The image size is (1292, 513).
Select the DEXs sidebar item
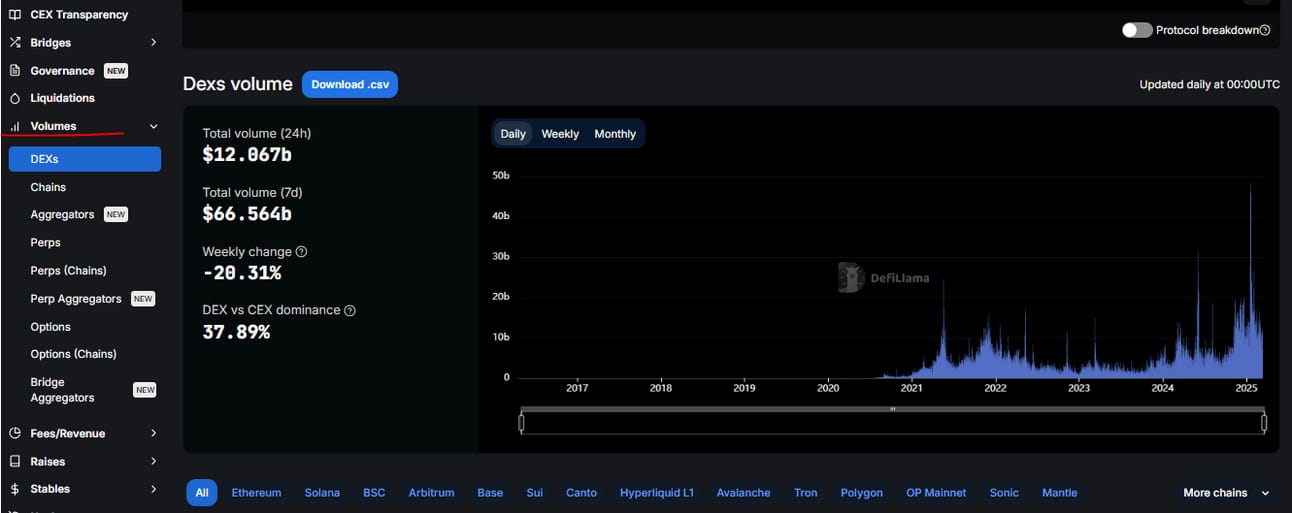pyautogui.click(x=84, y=159)
